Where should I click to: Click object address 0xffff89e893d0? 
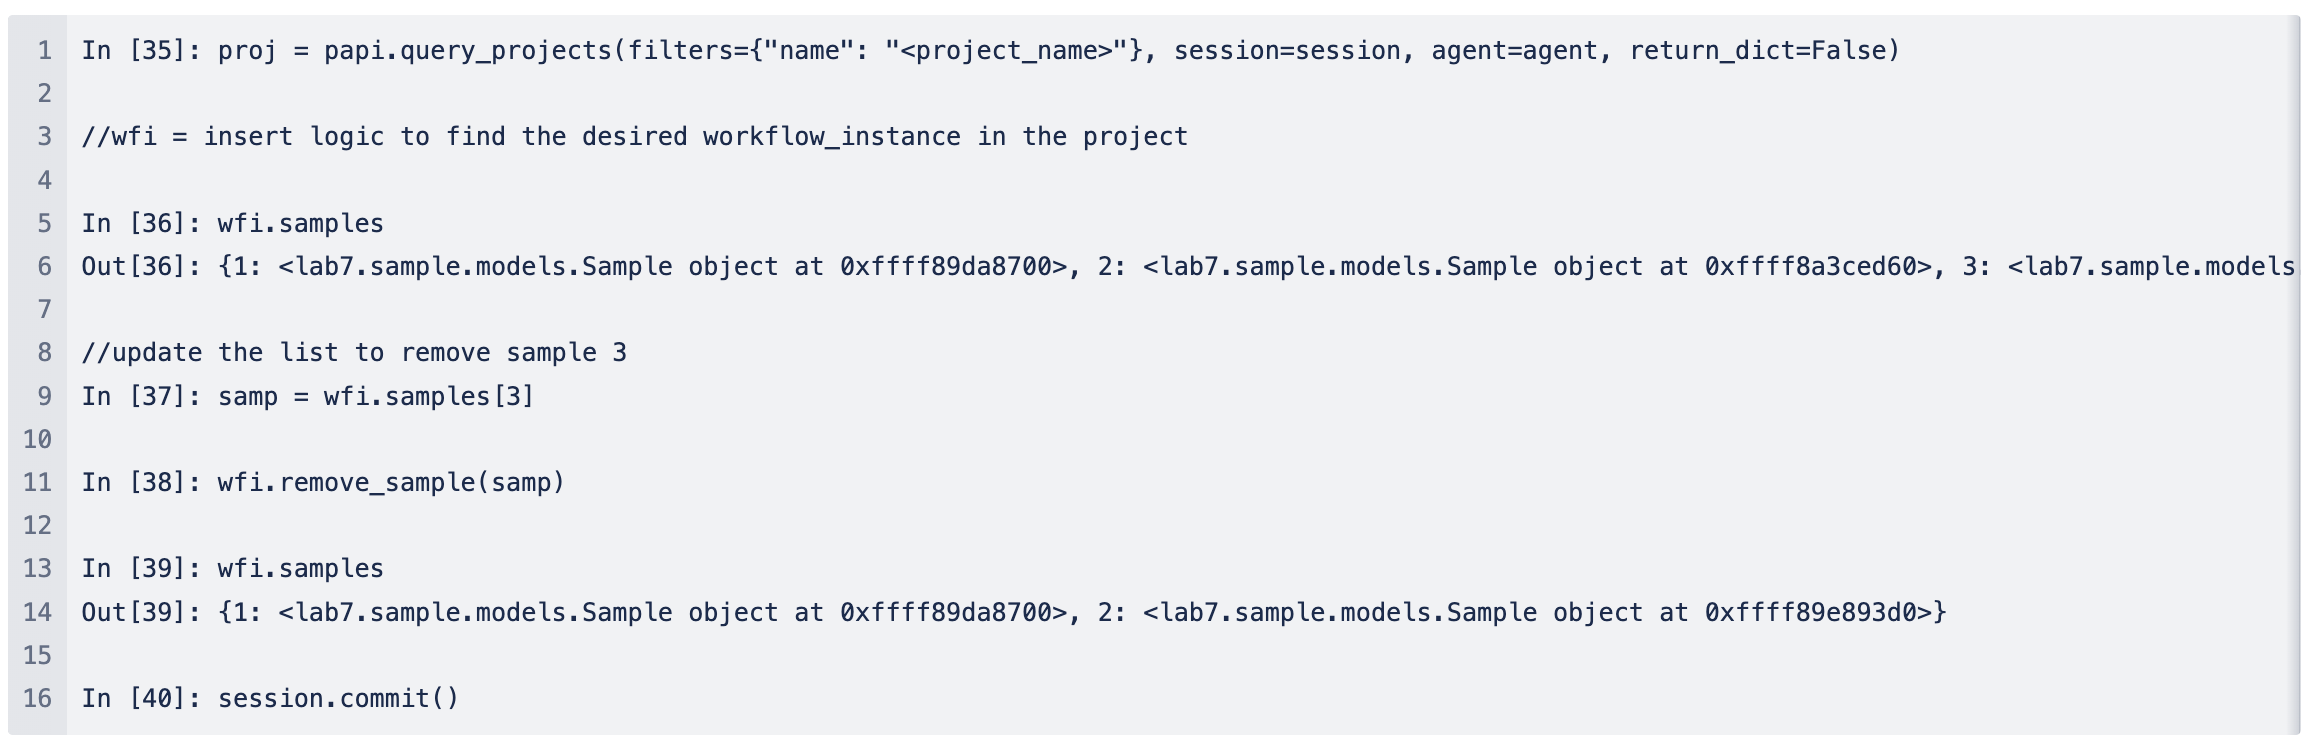point(1811,612)
